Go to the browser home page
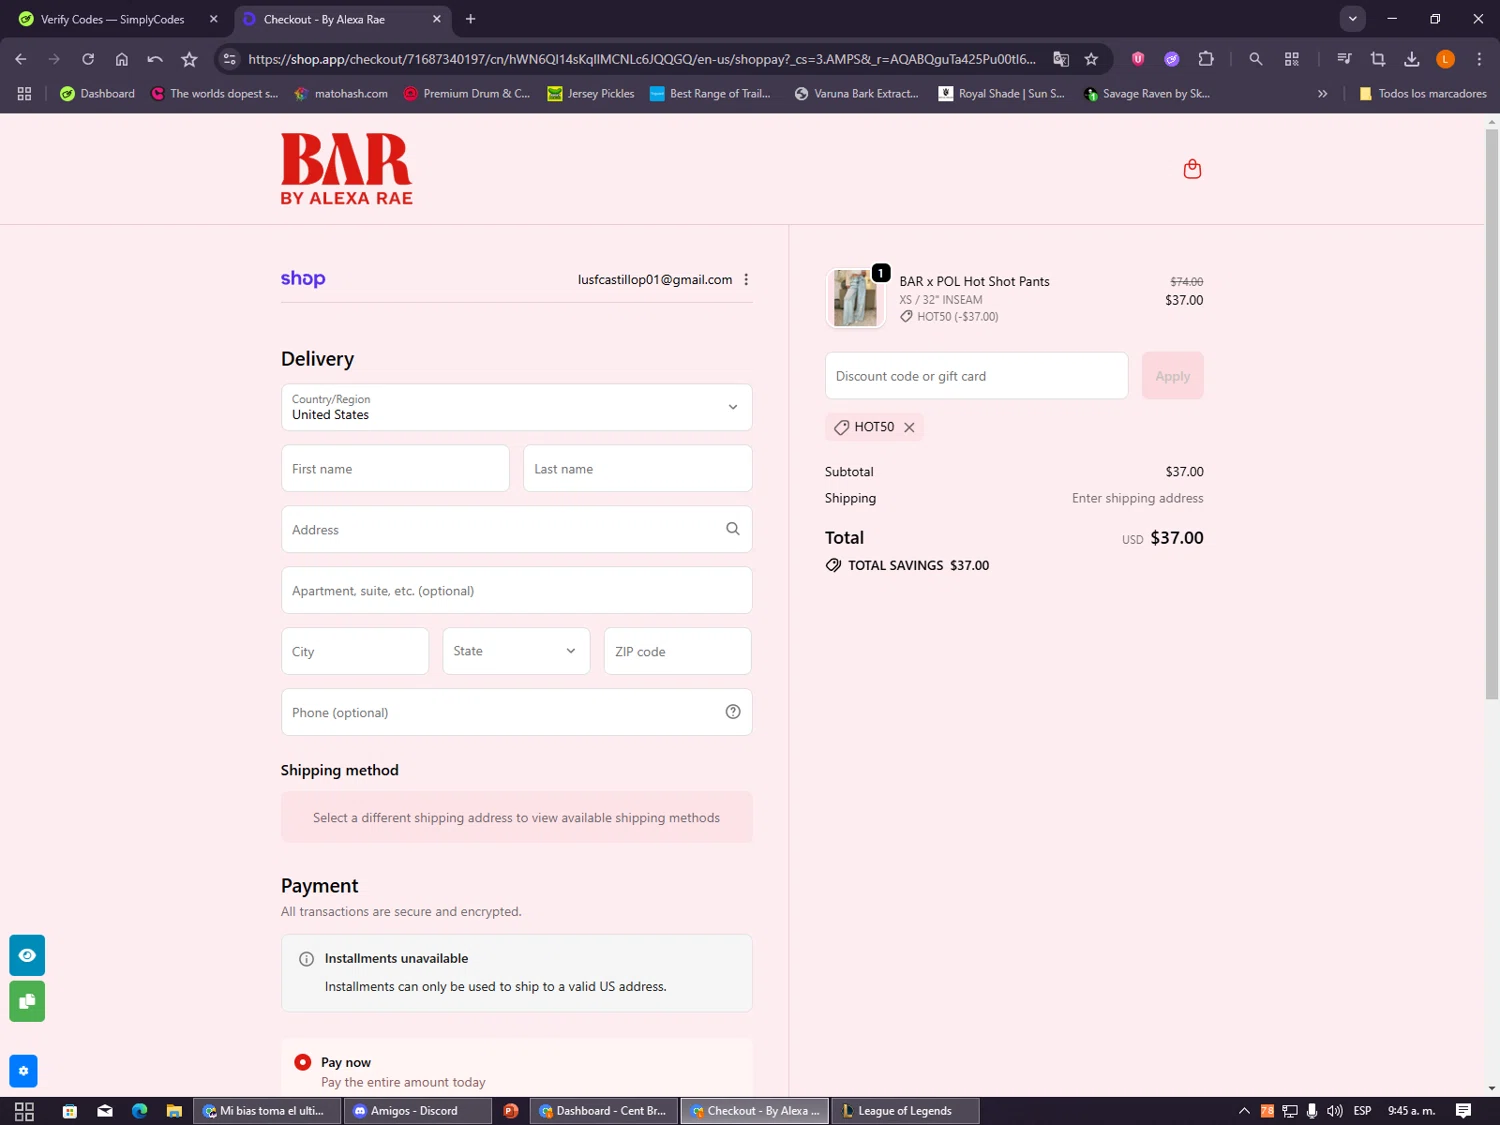Image resolution: width=1500 pixels, height=1125 pixels. (x=122, y=59)
